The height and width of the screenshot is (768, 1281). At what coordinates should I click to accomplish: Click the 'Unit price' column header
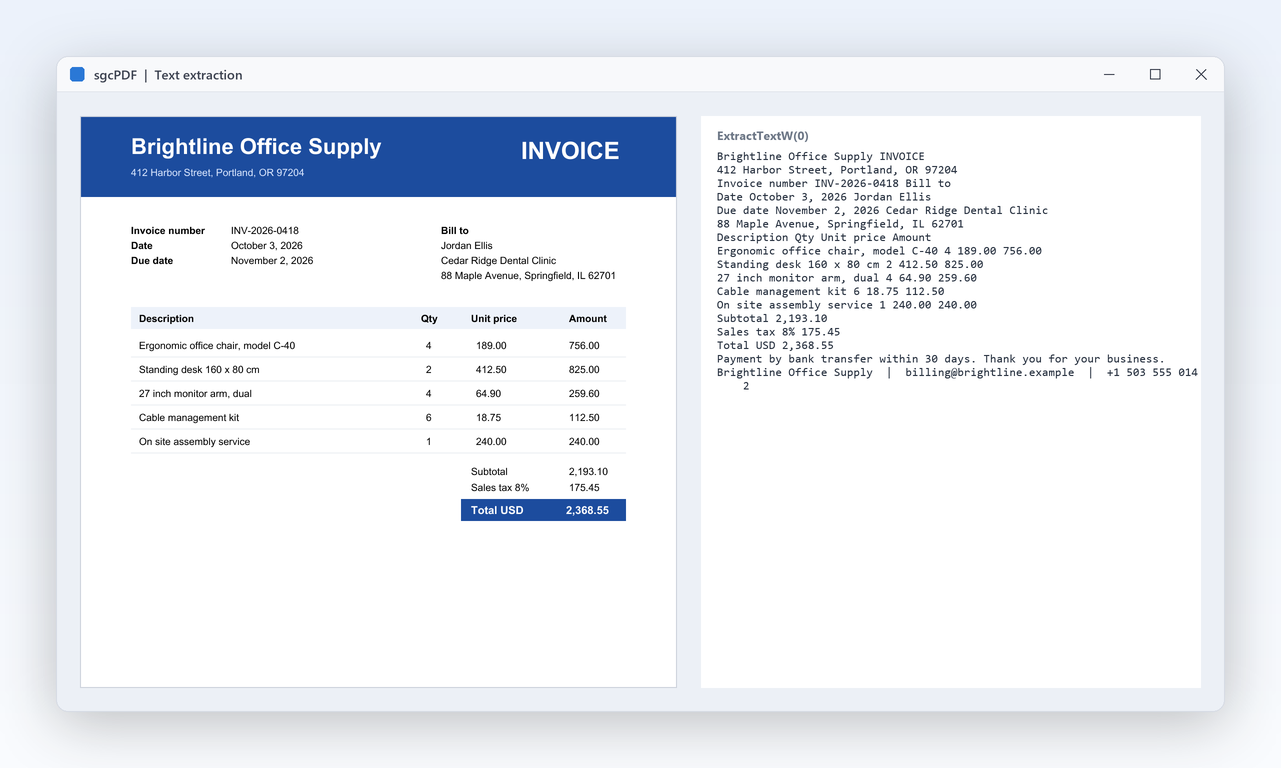[494, 319]
